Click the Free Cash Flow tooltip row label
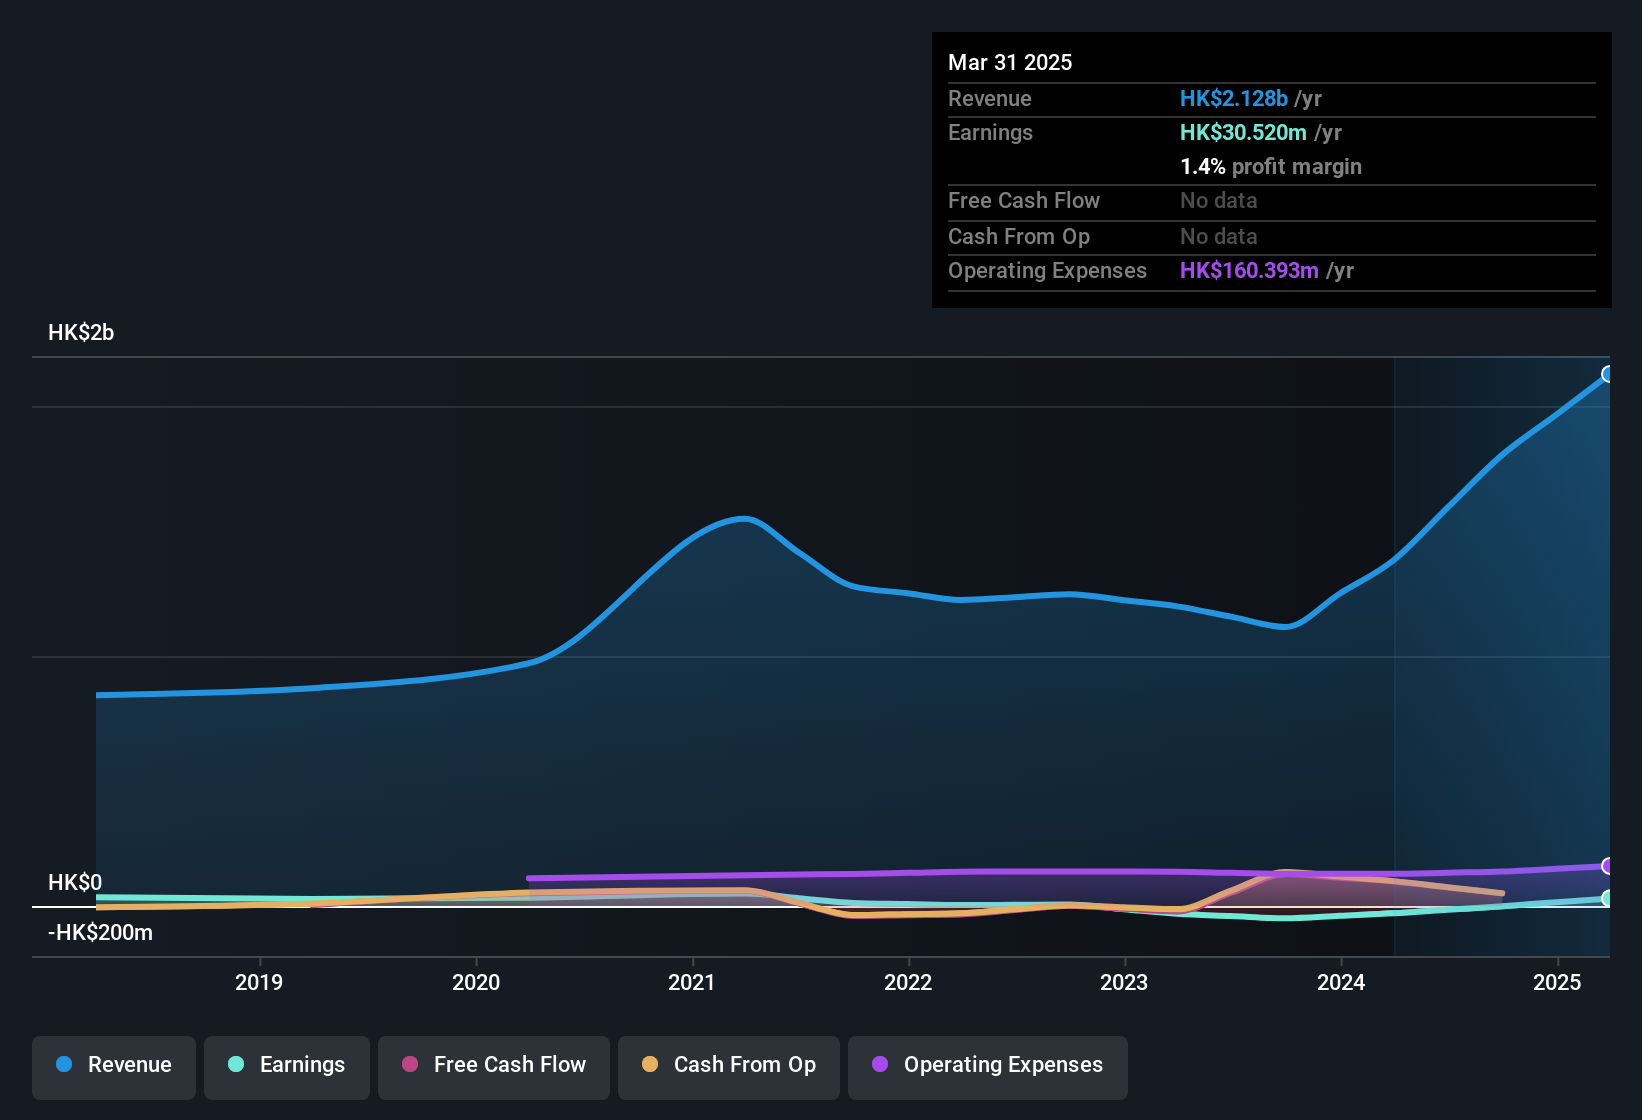The image size is (1642, 1120). pos(1024,201)
